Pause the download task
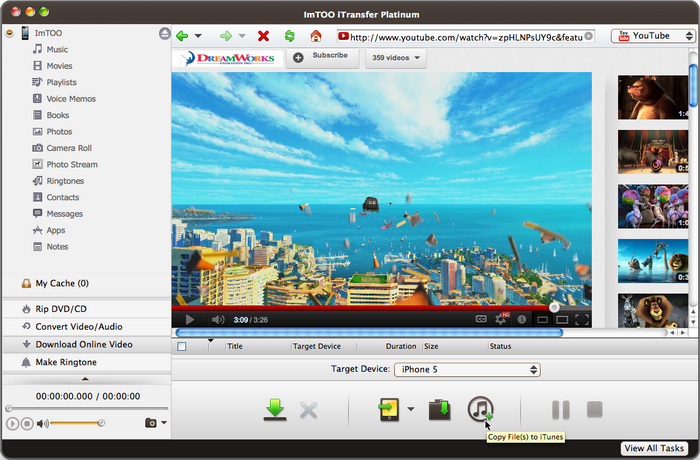 561,410
